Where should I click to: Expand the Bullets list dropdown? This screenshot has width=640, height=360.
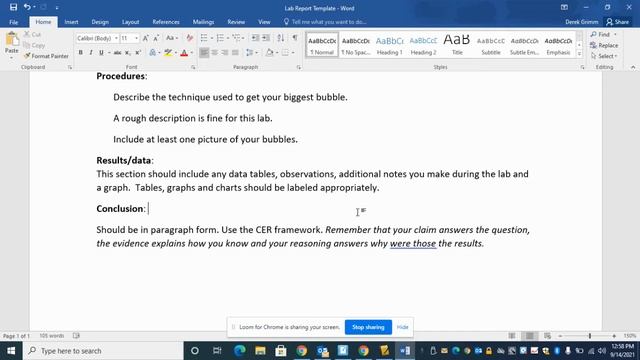pyautogui.click(x=212, y=38)
